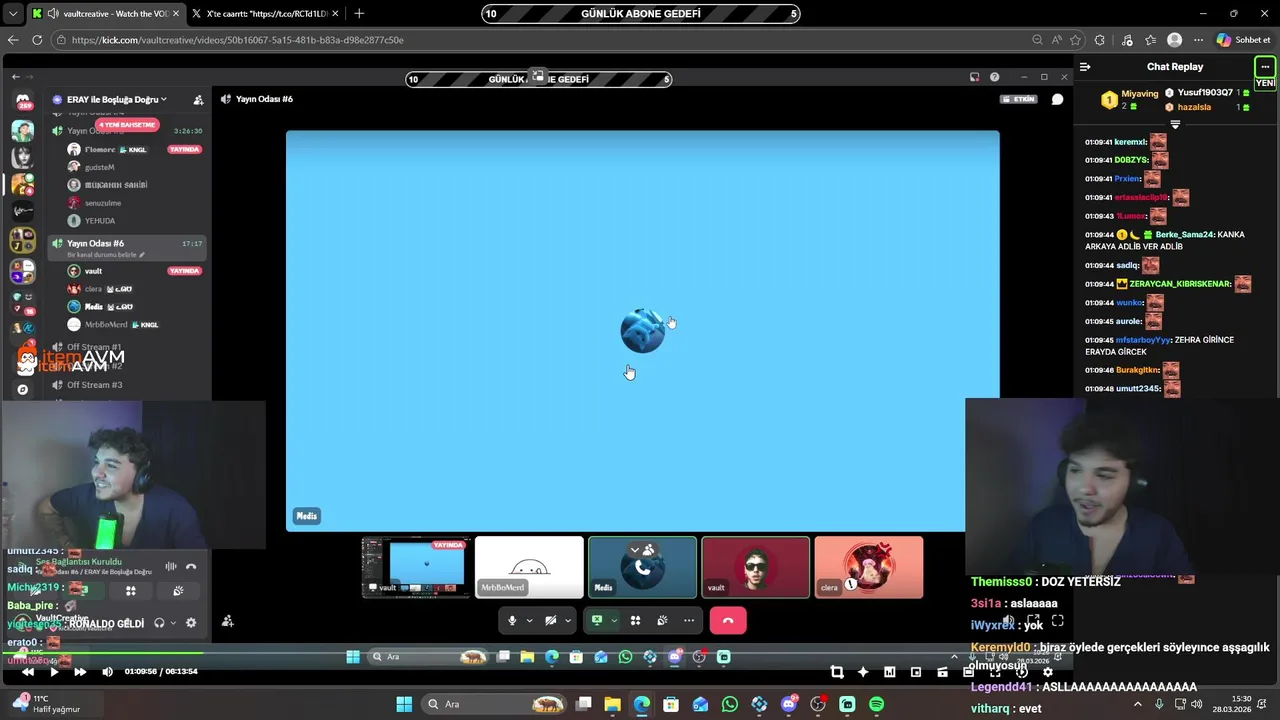Toggle the Discord camera button
Screen dimensions: 1280x720
coord(550,621)
